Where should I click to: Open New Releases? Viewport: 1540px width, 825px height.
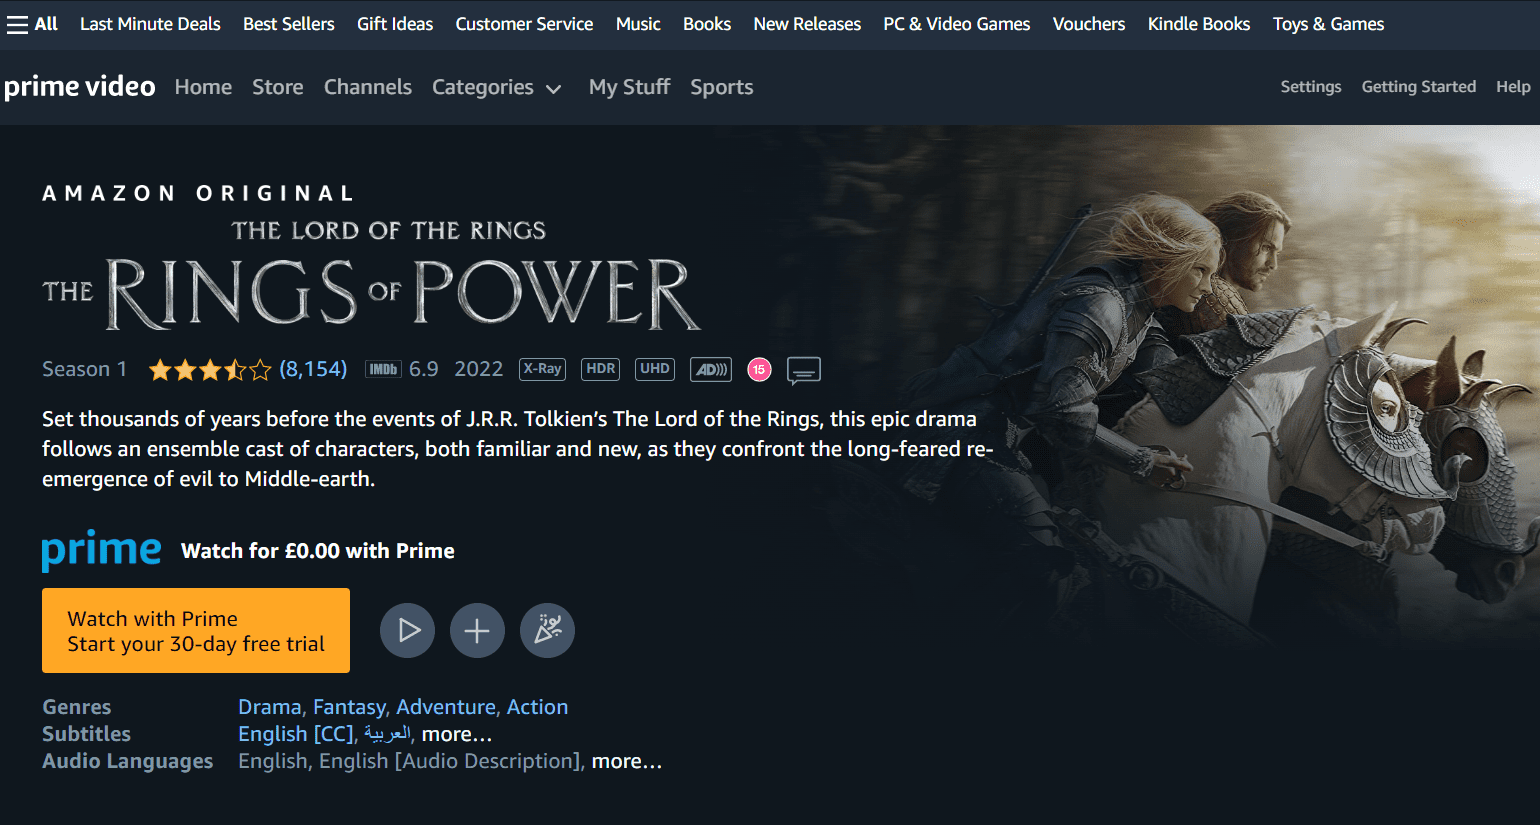[x=807, y=24]
